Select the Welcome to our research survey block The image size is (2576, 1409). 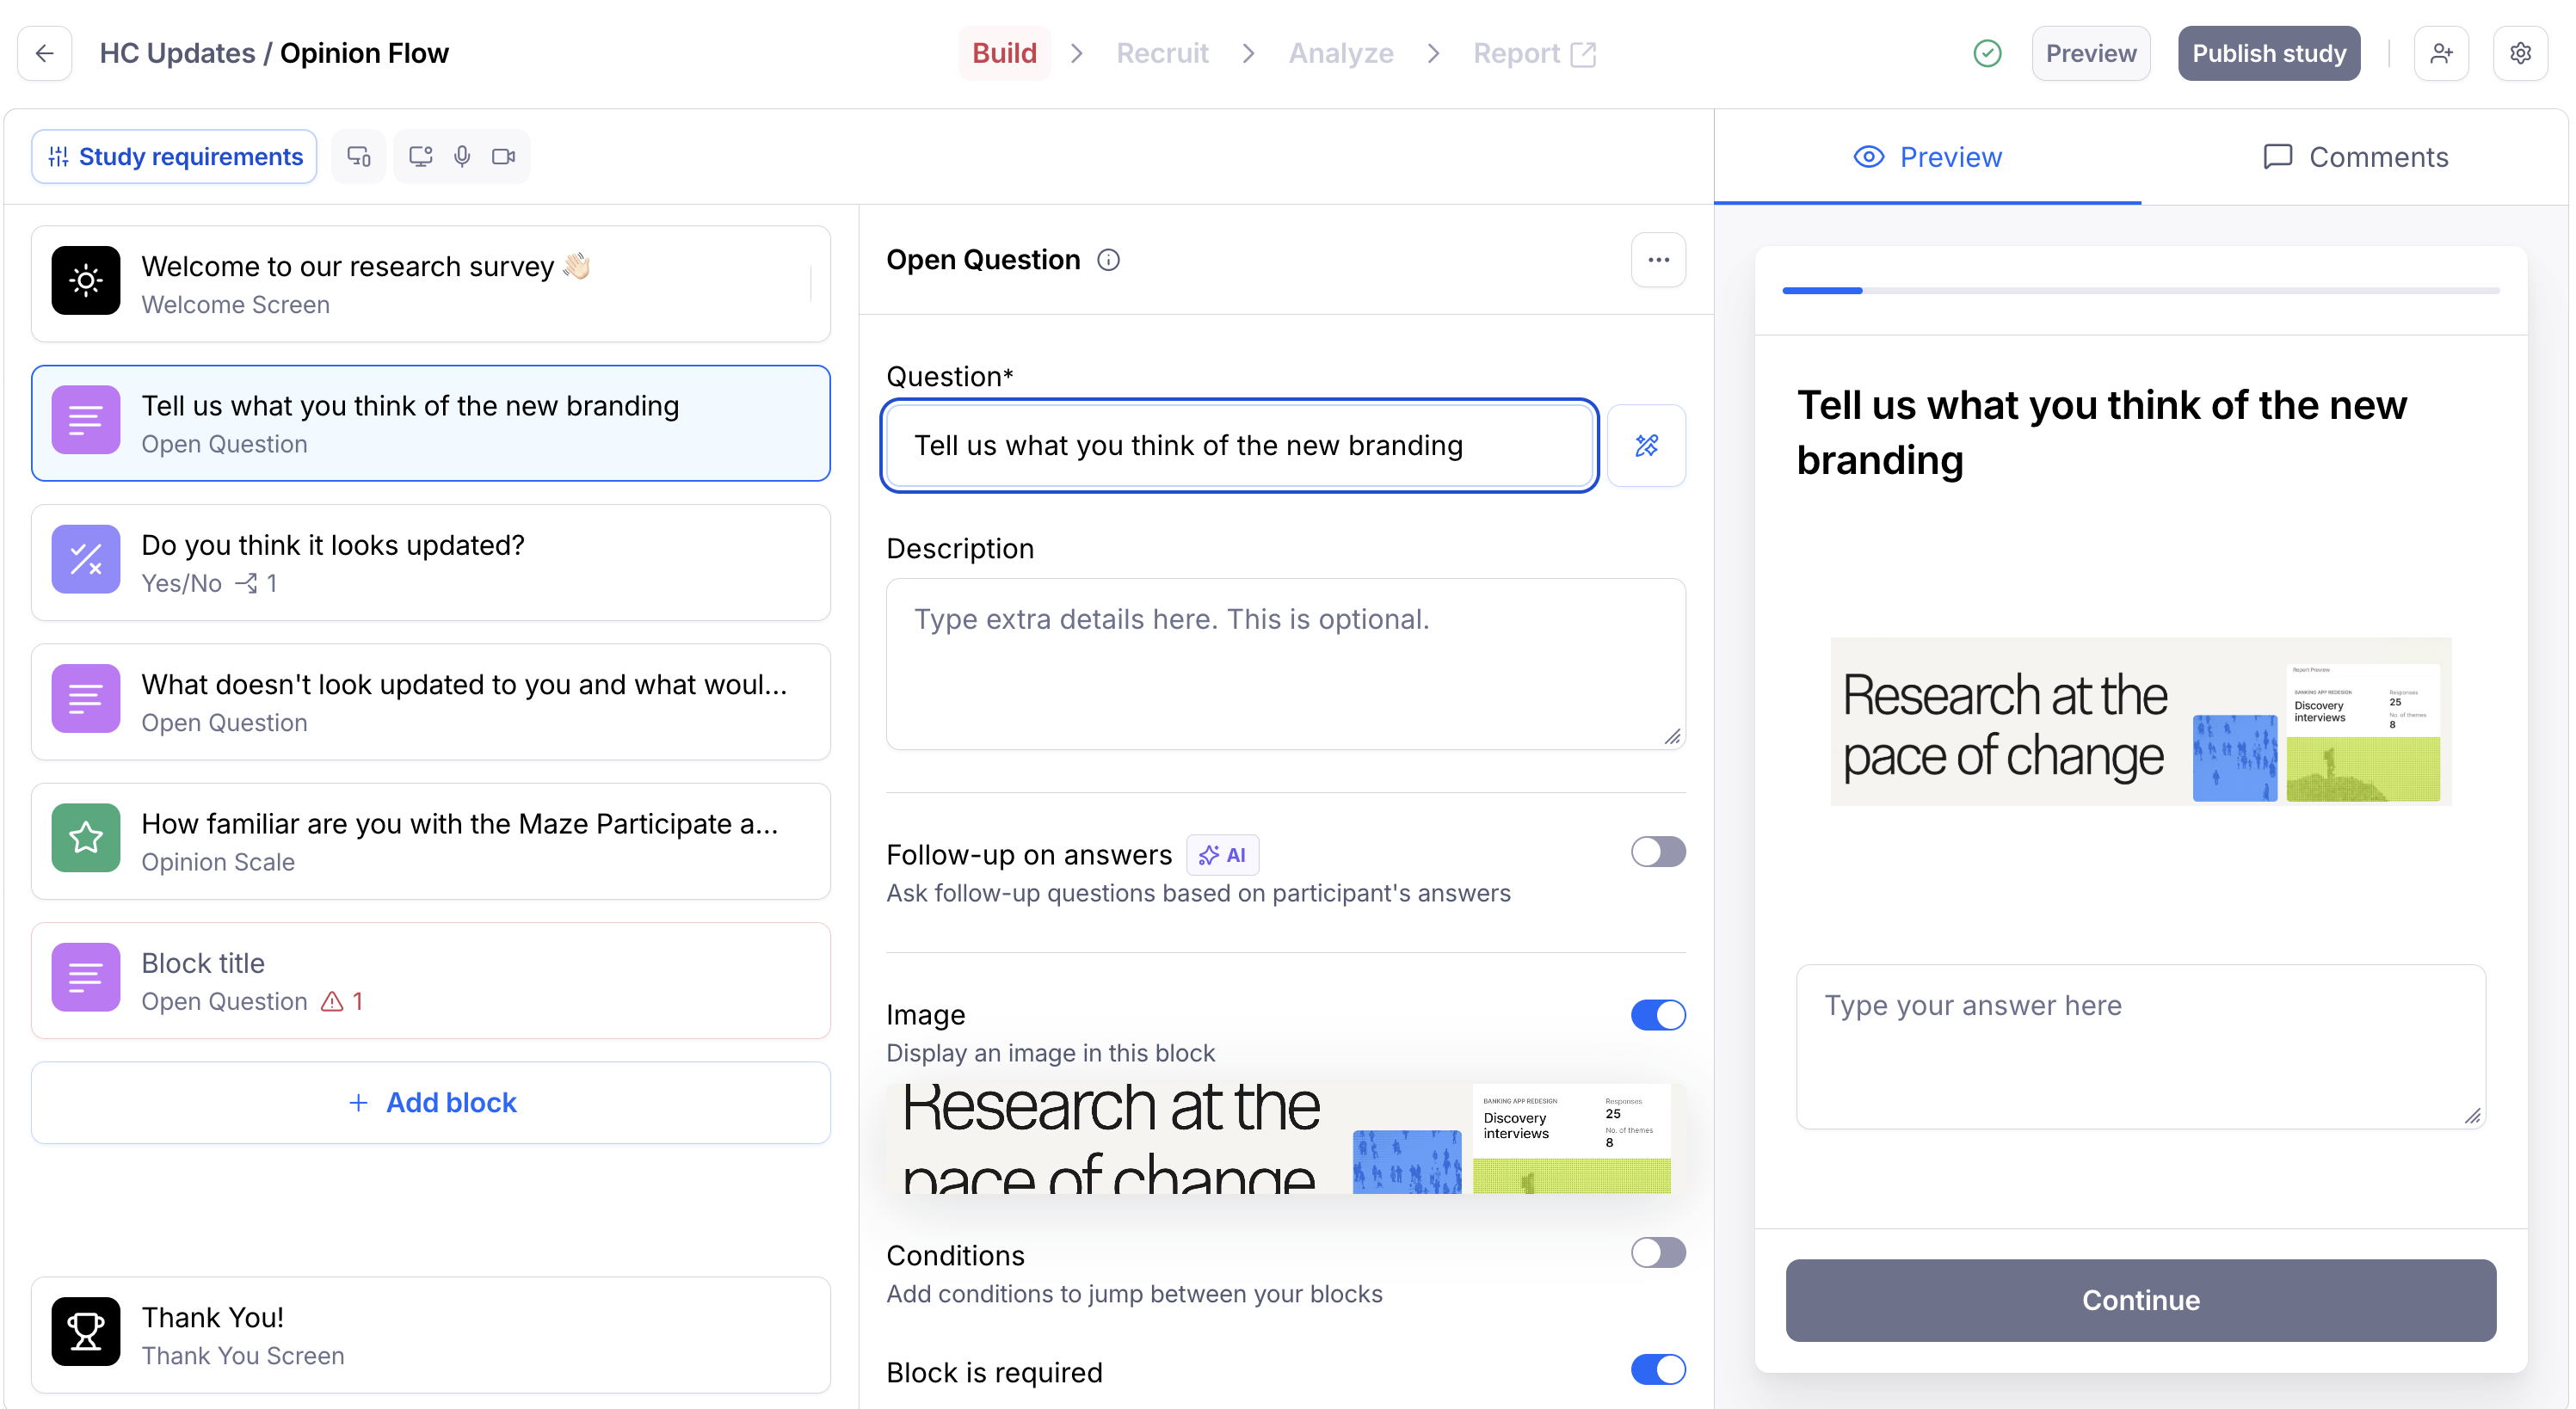[431, 284]
